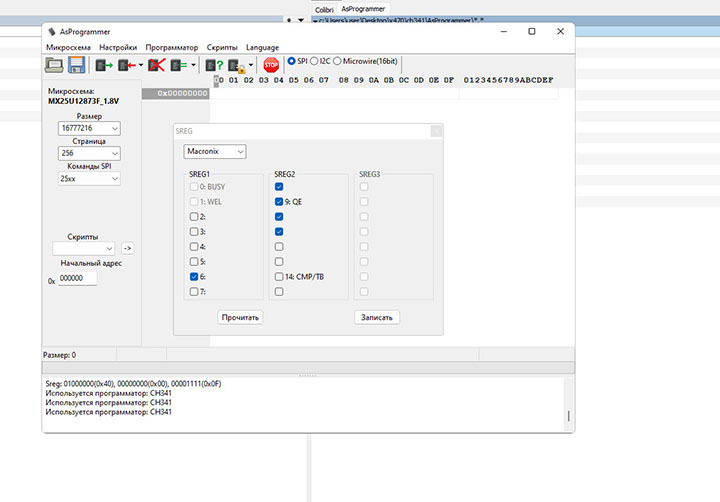The image size is (720, 502).
Task: Read the chip with the green arrow icon
Action: [104, 65]
